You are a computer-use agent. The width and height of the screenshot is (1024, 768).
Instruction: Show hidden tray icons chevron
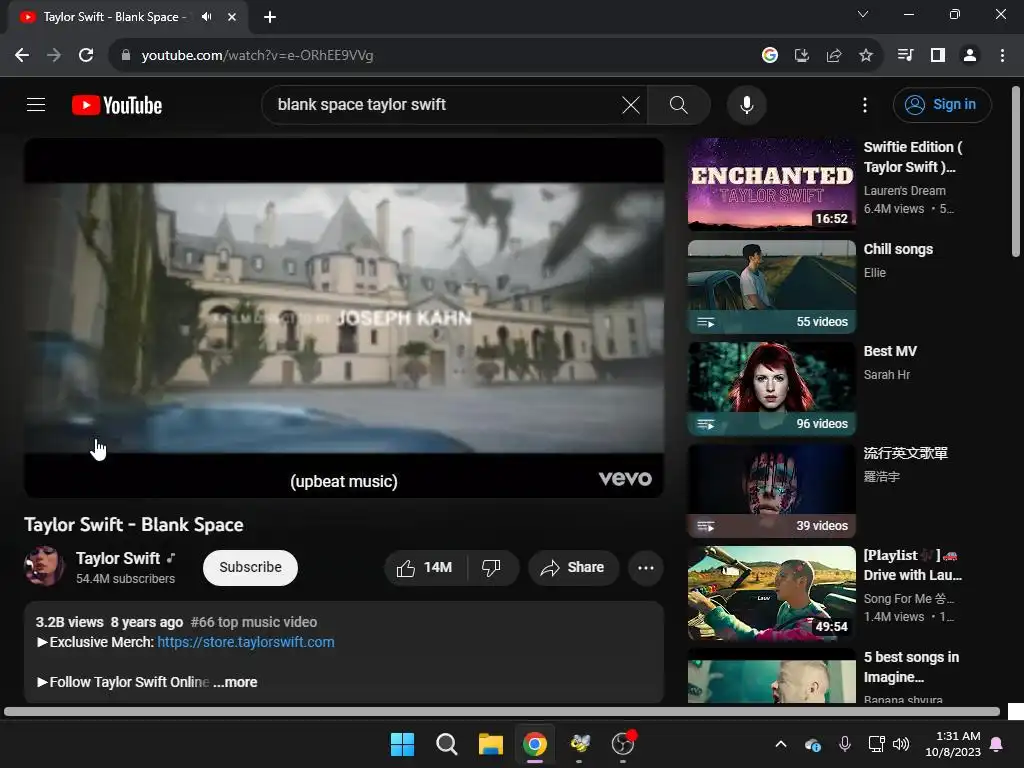coord(781,744)
